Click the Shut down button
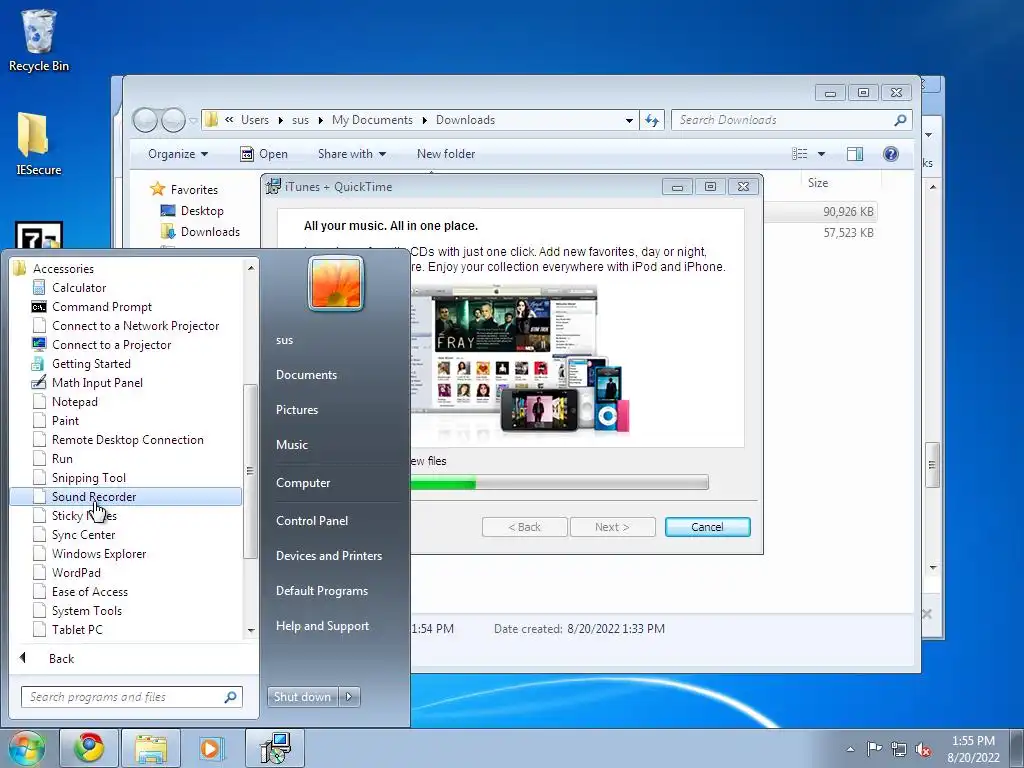 click(x=302, y=697)
